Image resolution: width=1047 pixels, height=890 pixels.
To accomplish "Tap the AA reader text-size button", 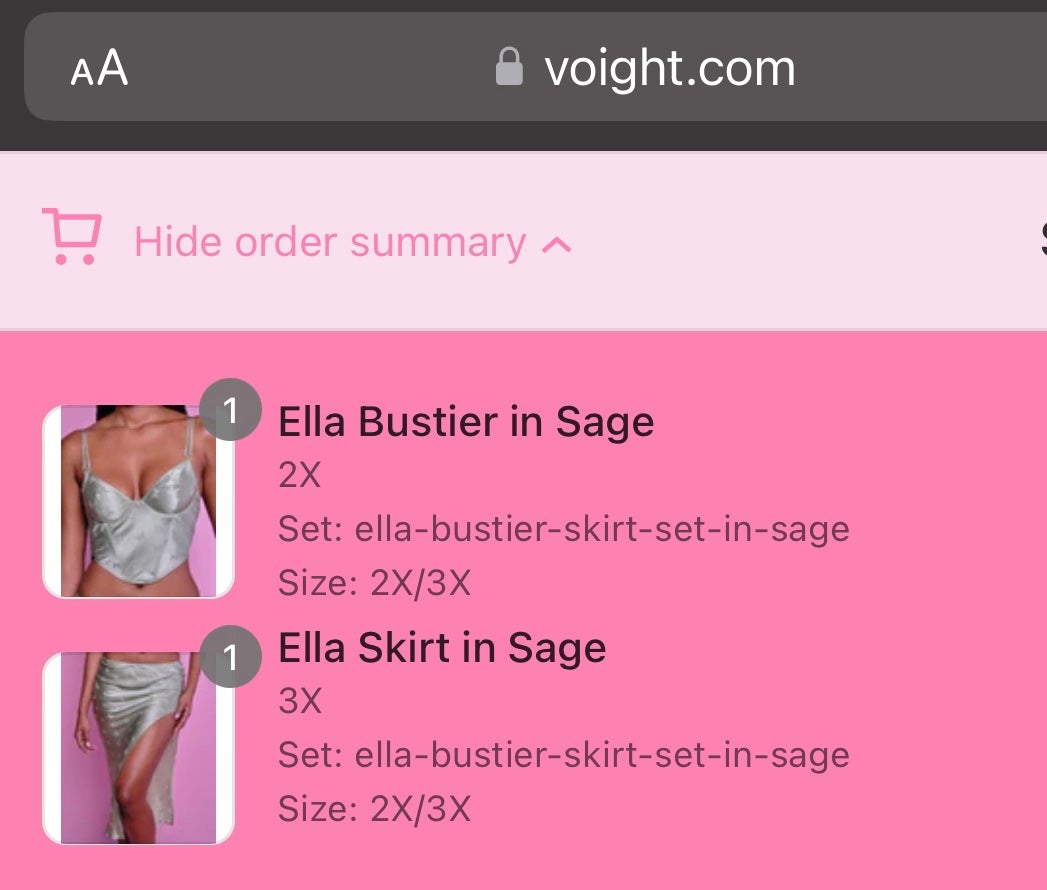I will point(99,67).
